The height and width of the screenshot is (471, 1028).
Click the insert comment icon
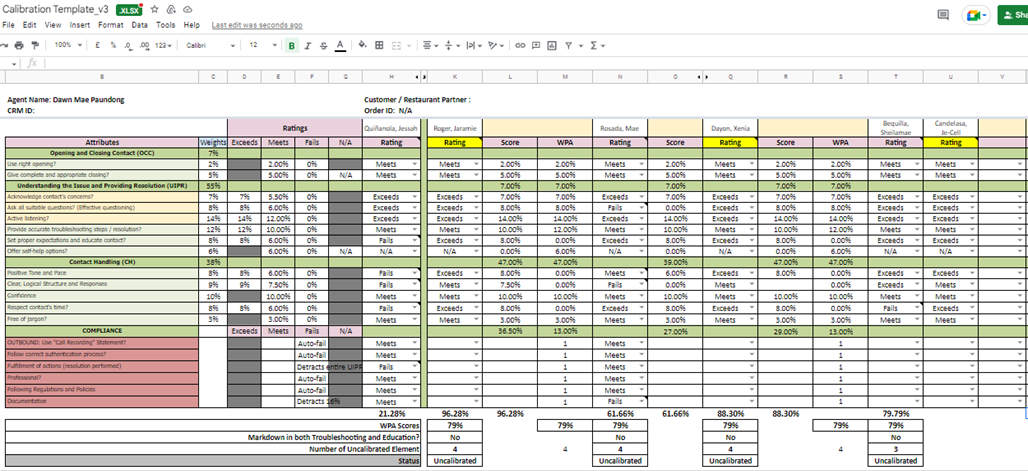[536, 45]
